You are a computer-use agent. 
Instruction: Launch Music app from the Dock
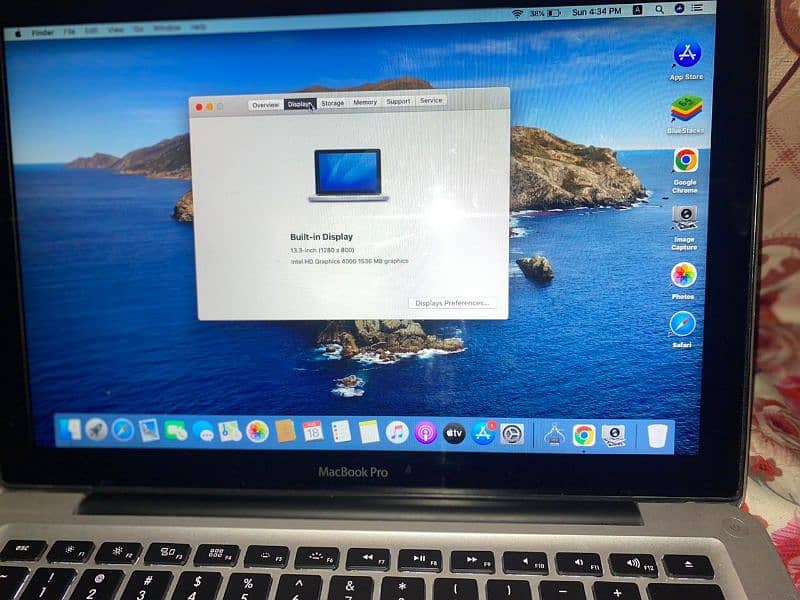point(397,432)
